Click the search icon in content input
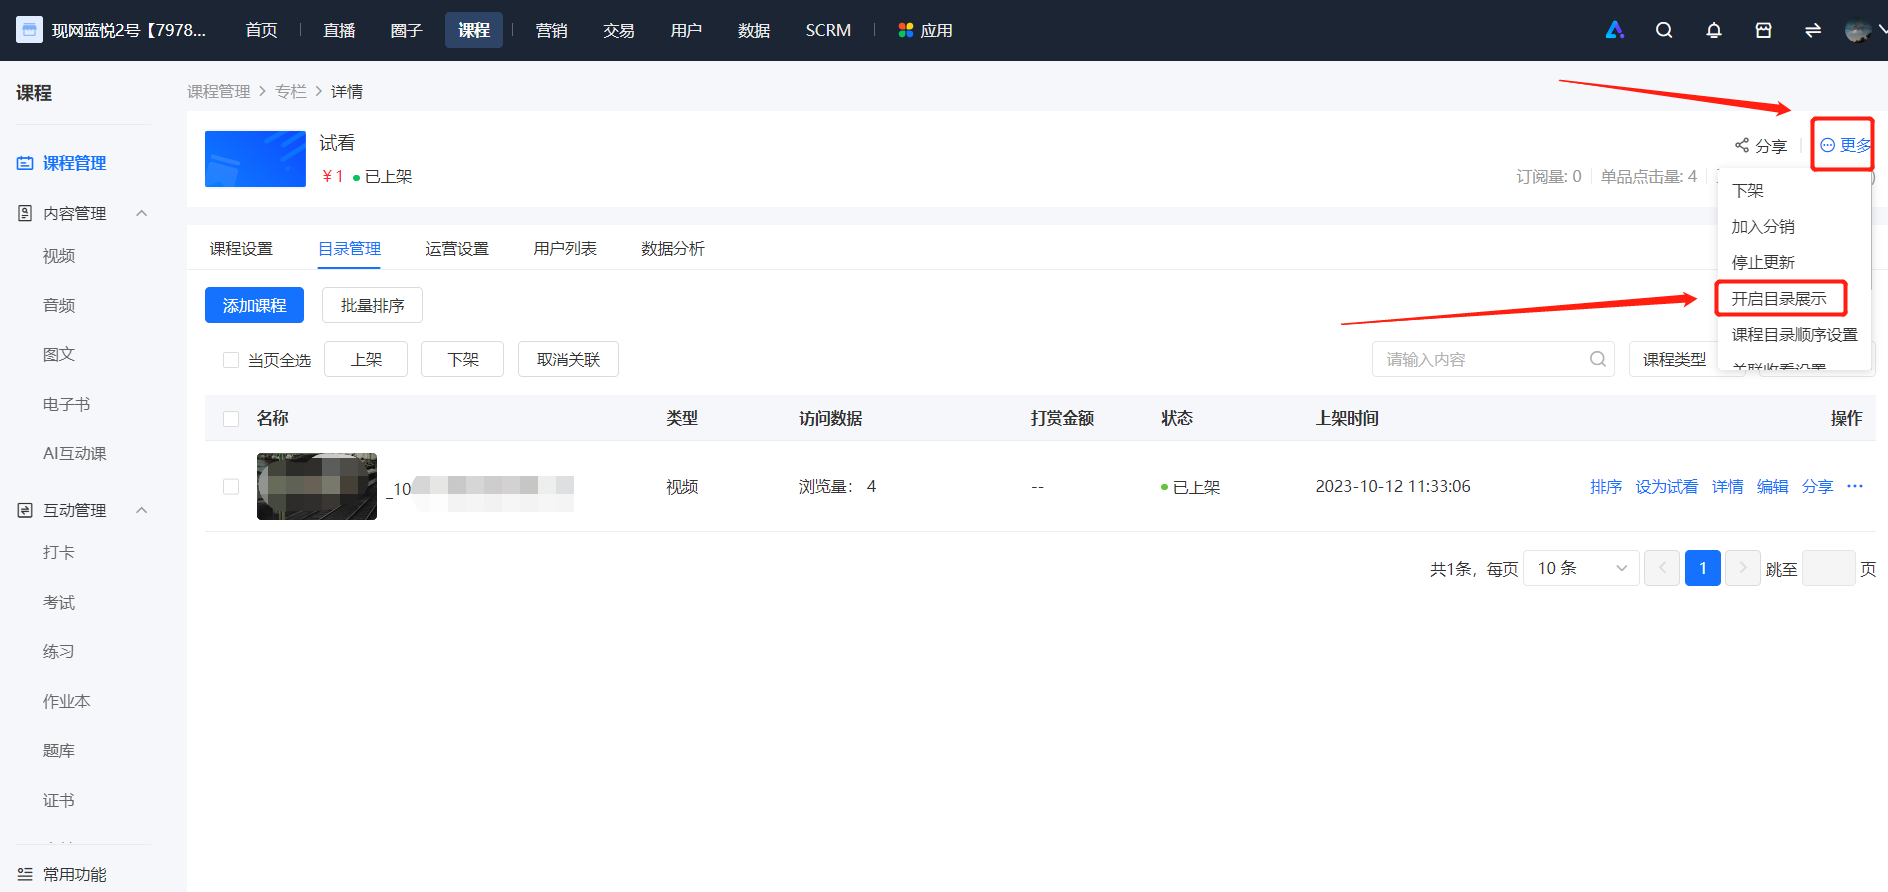Image resolution: width=1888 pixels, height=892 pixels. click(1598, 359)
